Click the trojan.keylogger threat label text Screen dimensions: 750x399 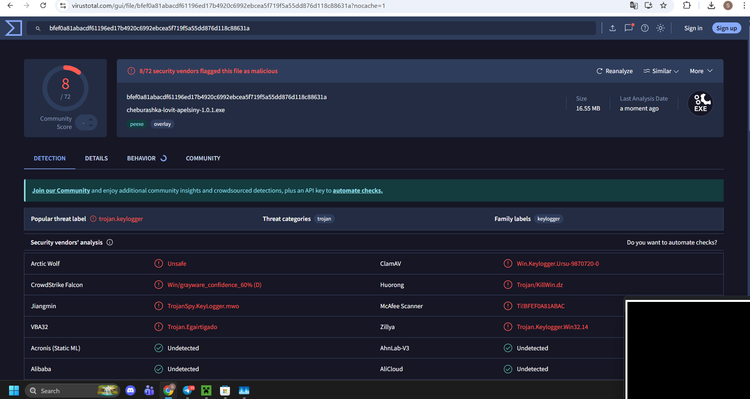pyautogui.click(x=121, y=219)
